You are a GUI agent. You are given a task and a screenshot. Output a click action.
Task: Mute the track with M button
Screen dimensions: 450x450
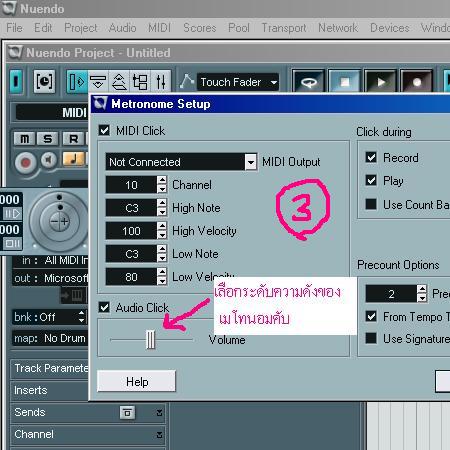click(24, 139)
